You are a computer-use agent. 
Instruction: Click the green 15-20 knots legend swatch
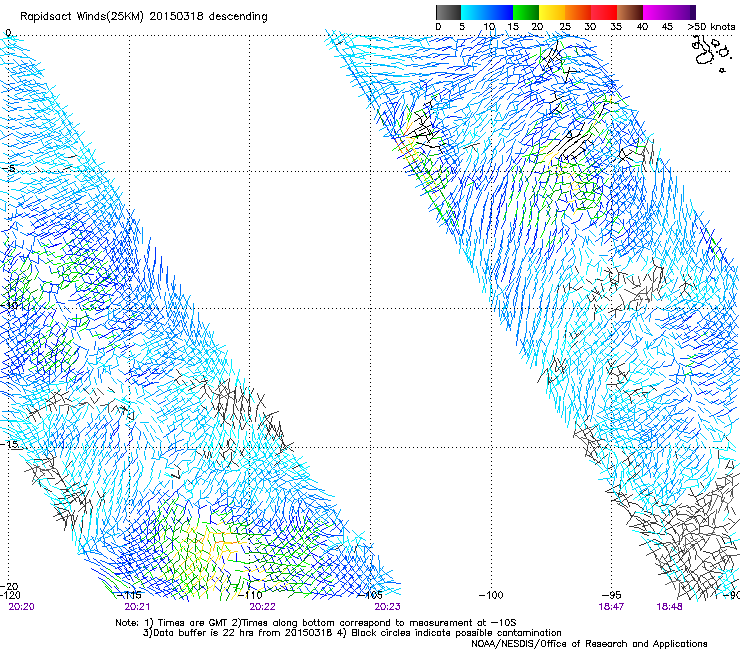[x=526, y=12]
